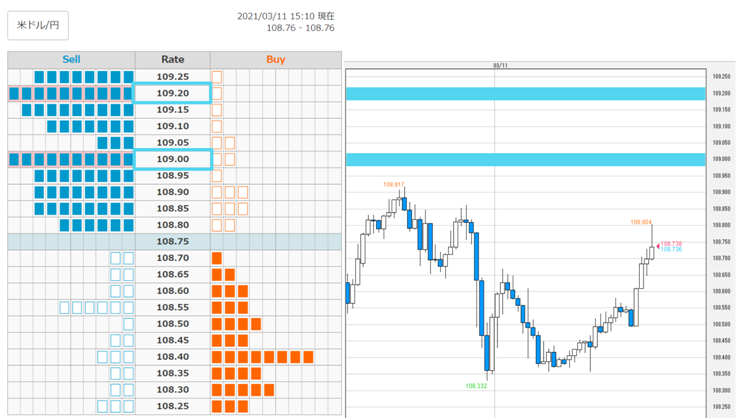This screenshot has width=740, height=420.
Task: Select the highlighted 109.00 rate cell
Action: tap(172, 159)
